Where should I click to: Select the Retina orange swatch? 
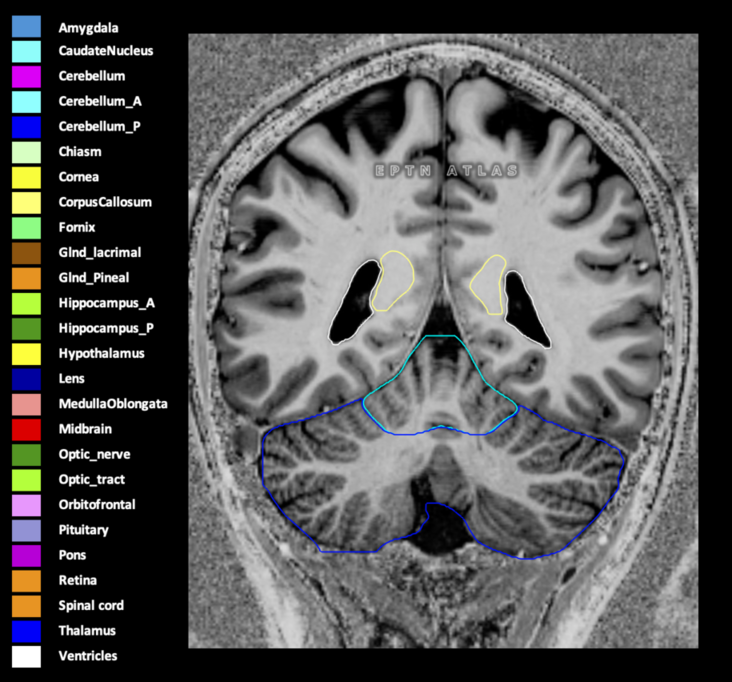[x=26, y=581]
